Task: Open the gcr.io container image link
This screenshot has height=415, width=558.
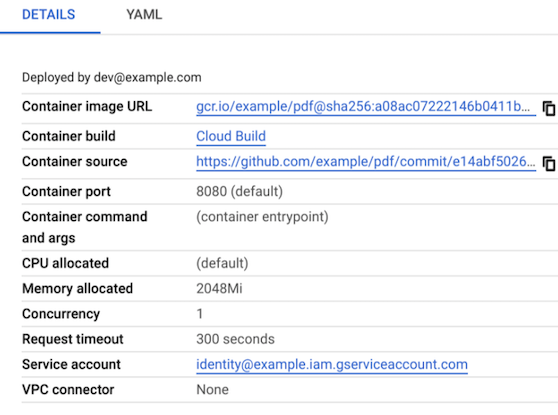Action: tap(366, 107)
